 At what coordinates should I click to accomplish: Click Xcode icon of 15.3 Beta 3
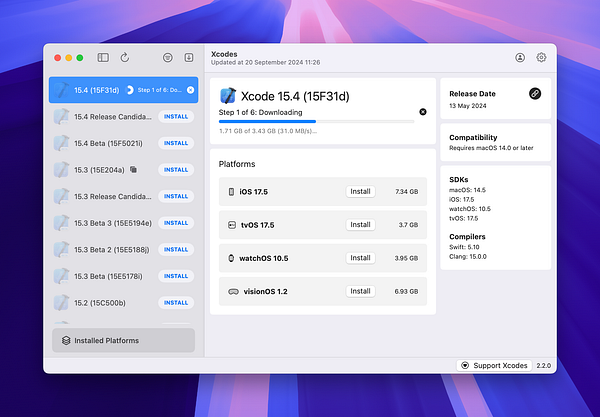tap(61, 223)
